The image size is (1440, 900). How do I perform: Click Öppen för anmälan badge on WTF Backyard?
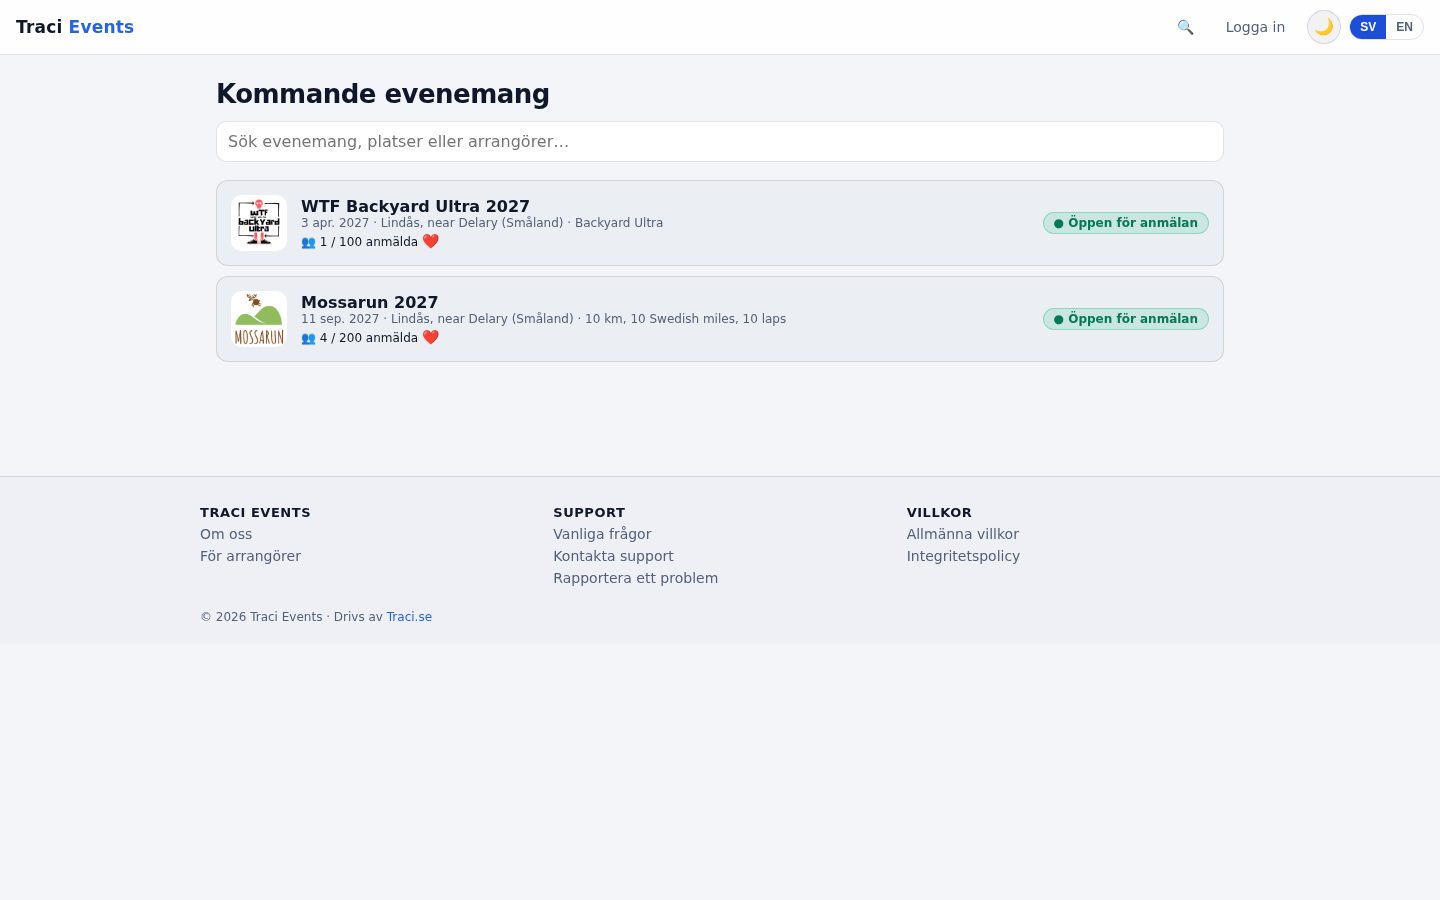pyautogui.click(x=1126, y=223)
